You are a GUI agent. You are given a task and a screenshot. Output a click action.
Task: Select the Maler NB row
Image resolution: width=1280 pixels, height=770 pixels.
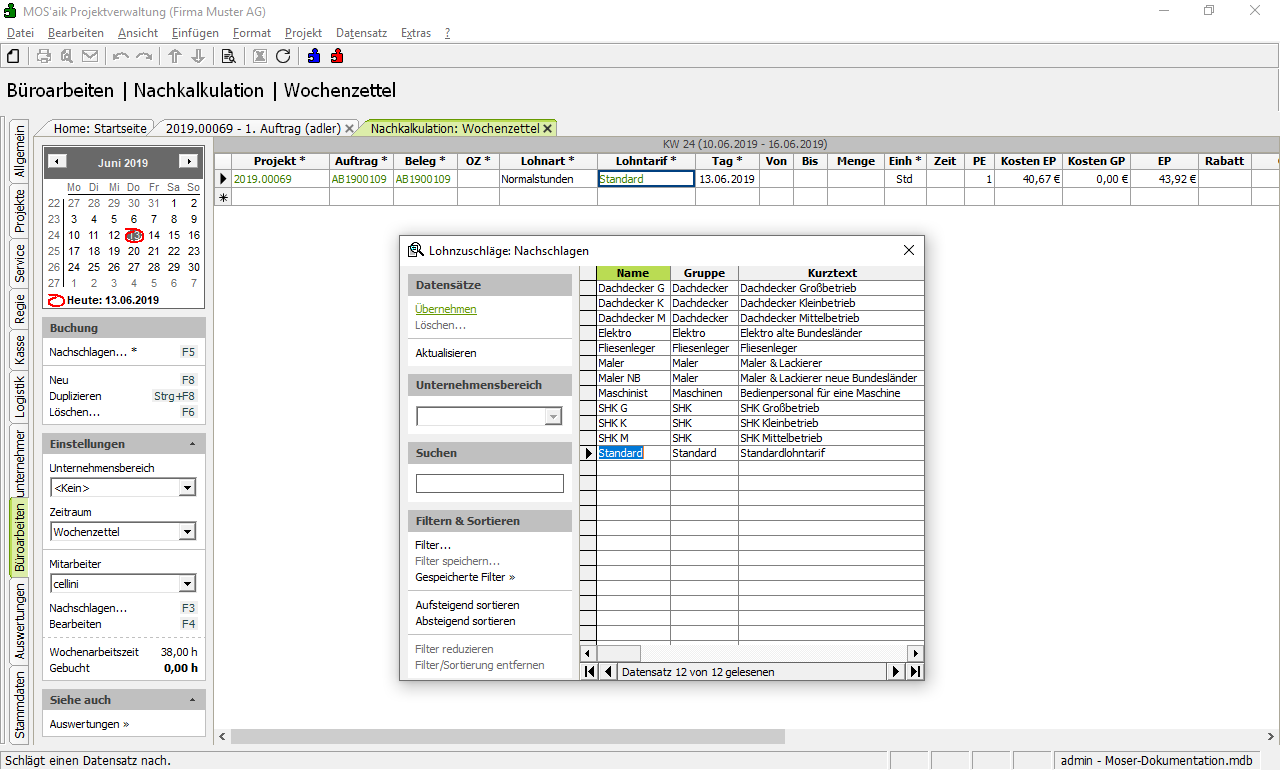620,378
